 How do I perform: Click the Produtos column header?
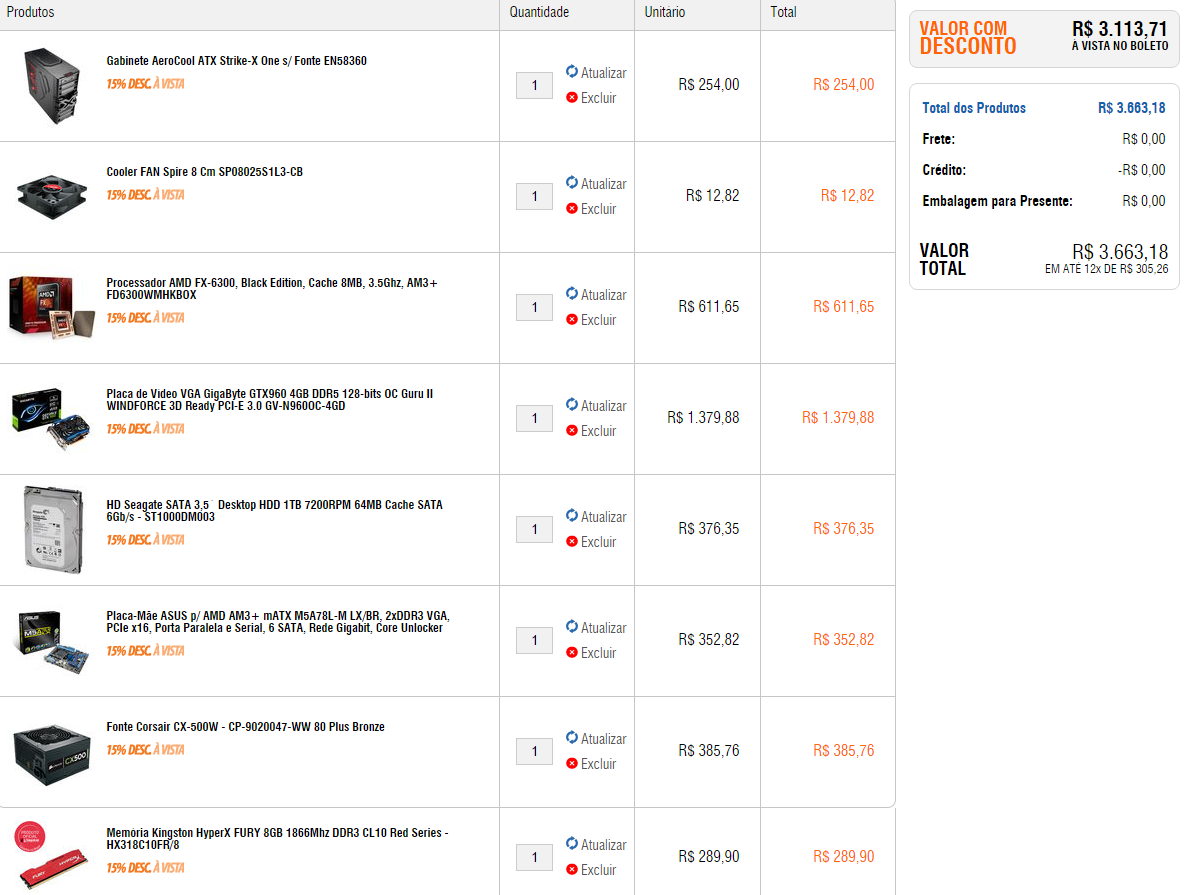pos(30,12)
